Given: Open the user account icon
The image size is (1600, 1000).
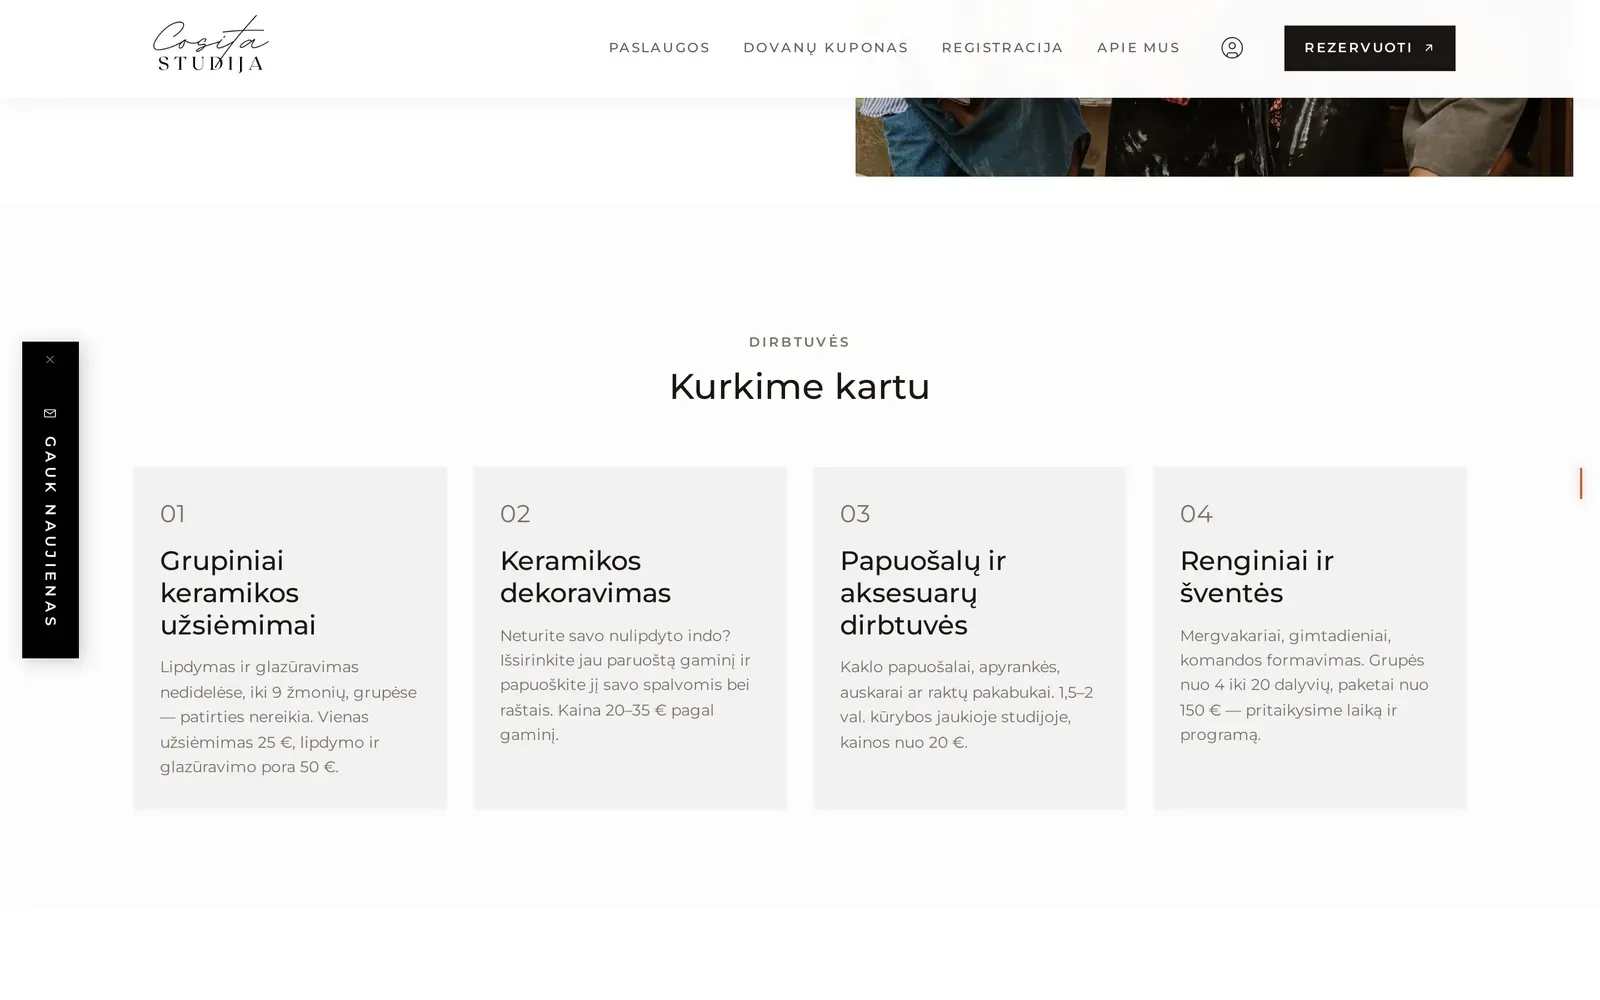Looking at the screenshot, I should click(x=1231, y=48).
